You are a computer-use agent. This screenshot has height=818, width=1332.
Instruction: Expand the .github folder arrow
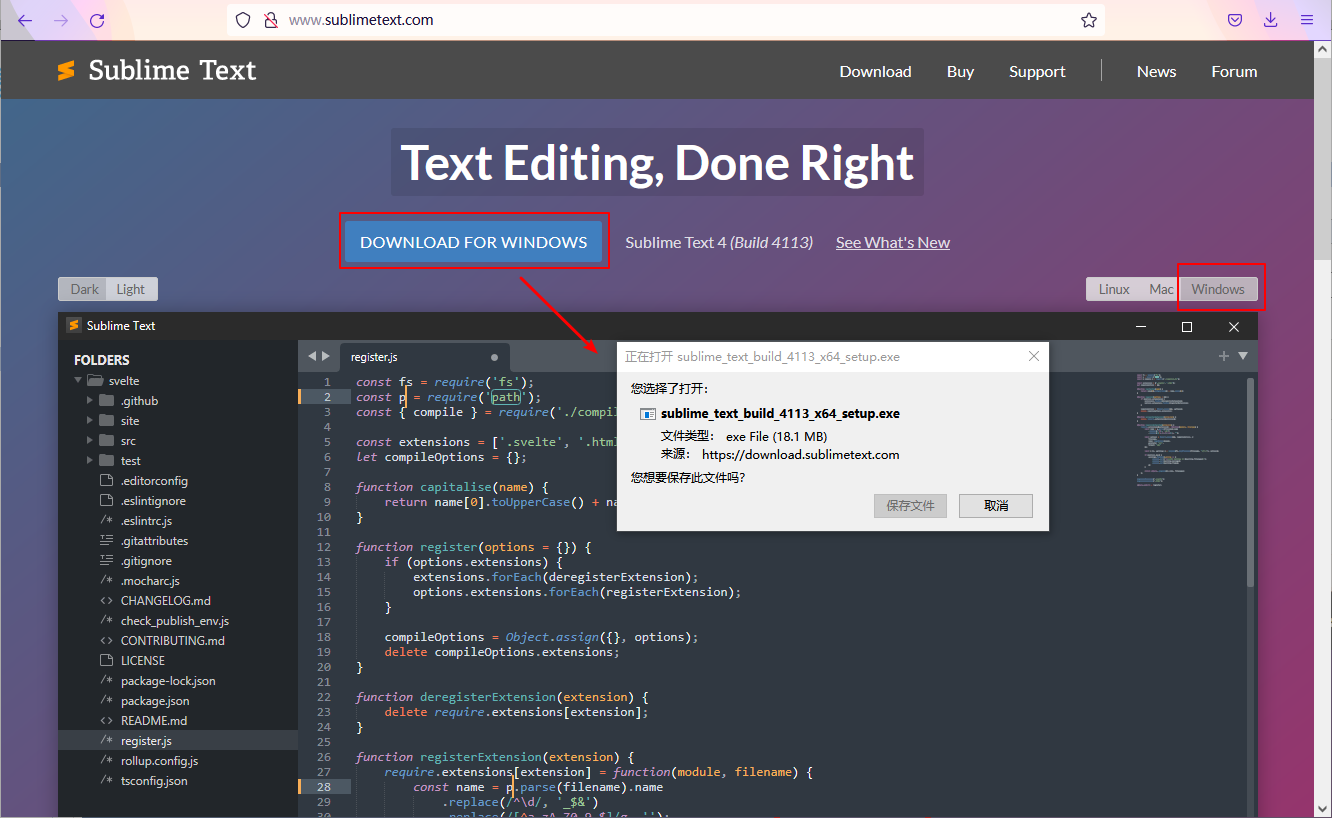click(90, 401)
